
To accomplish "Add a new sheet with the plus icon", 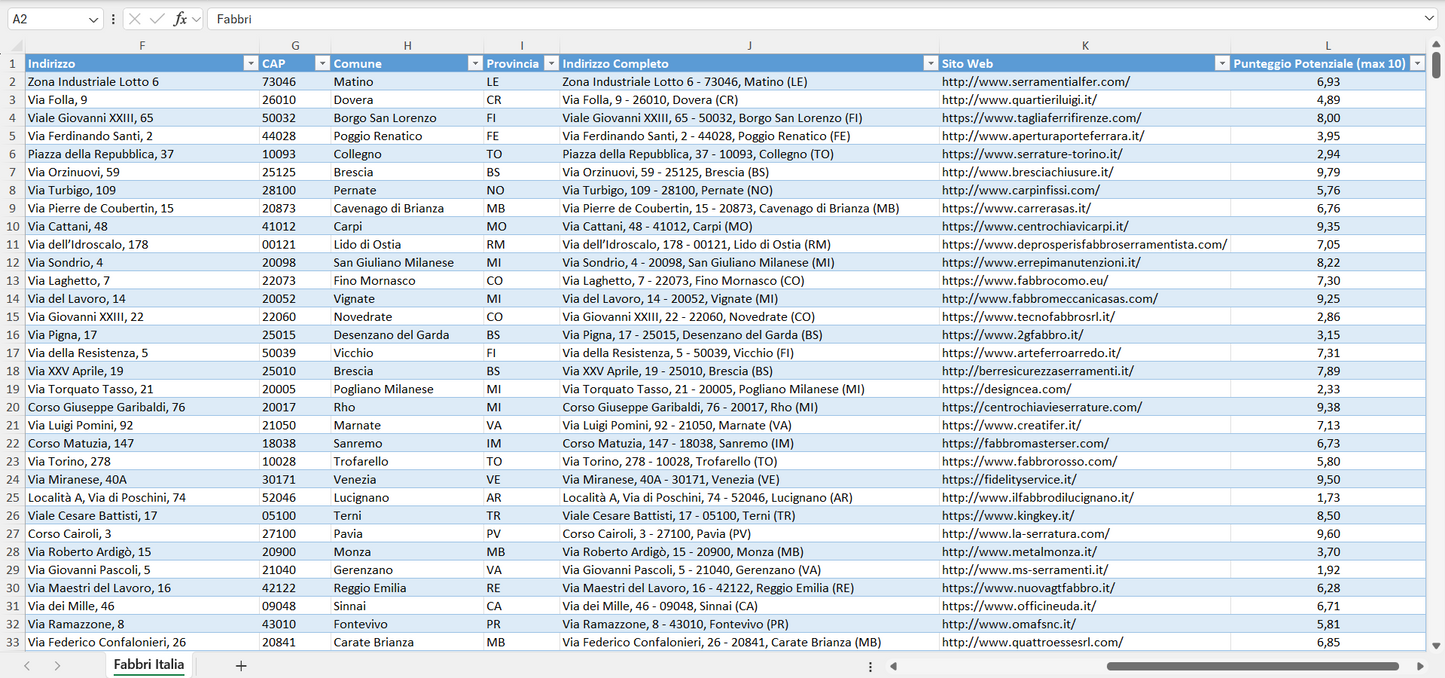I will pos(240,664).
